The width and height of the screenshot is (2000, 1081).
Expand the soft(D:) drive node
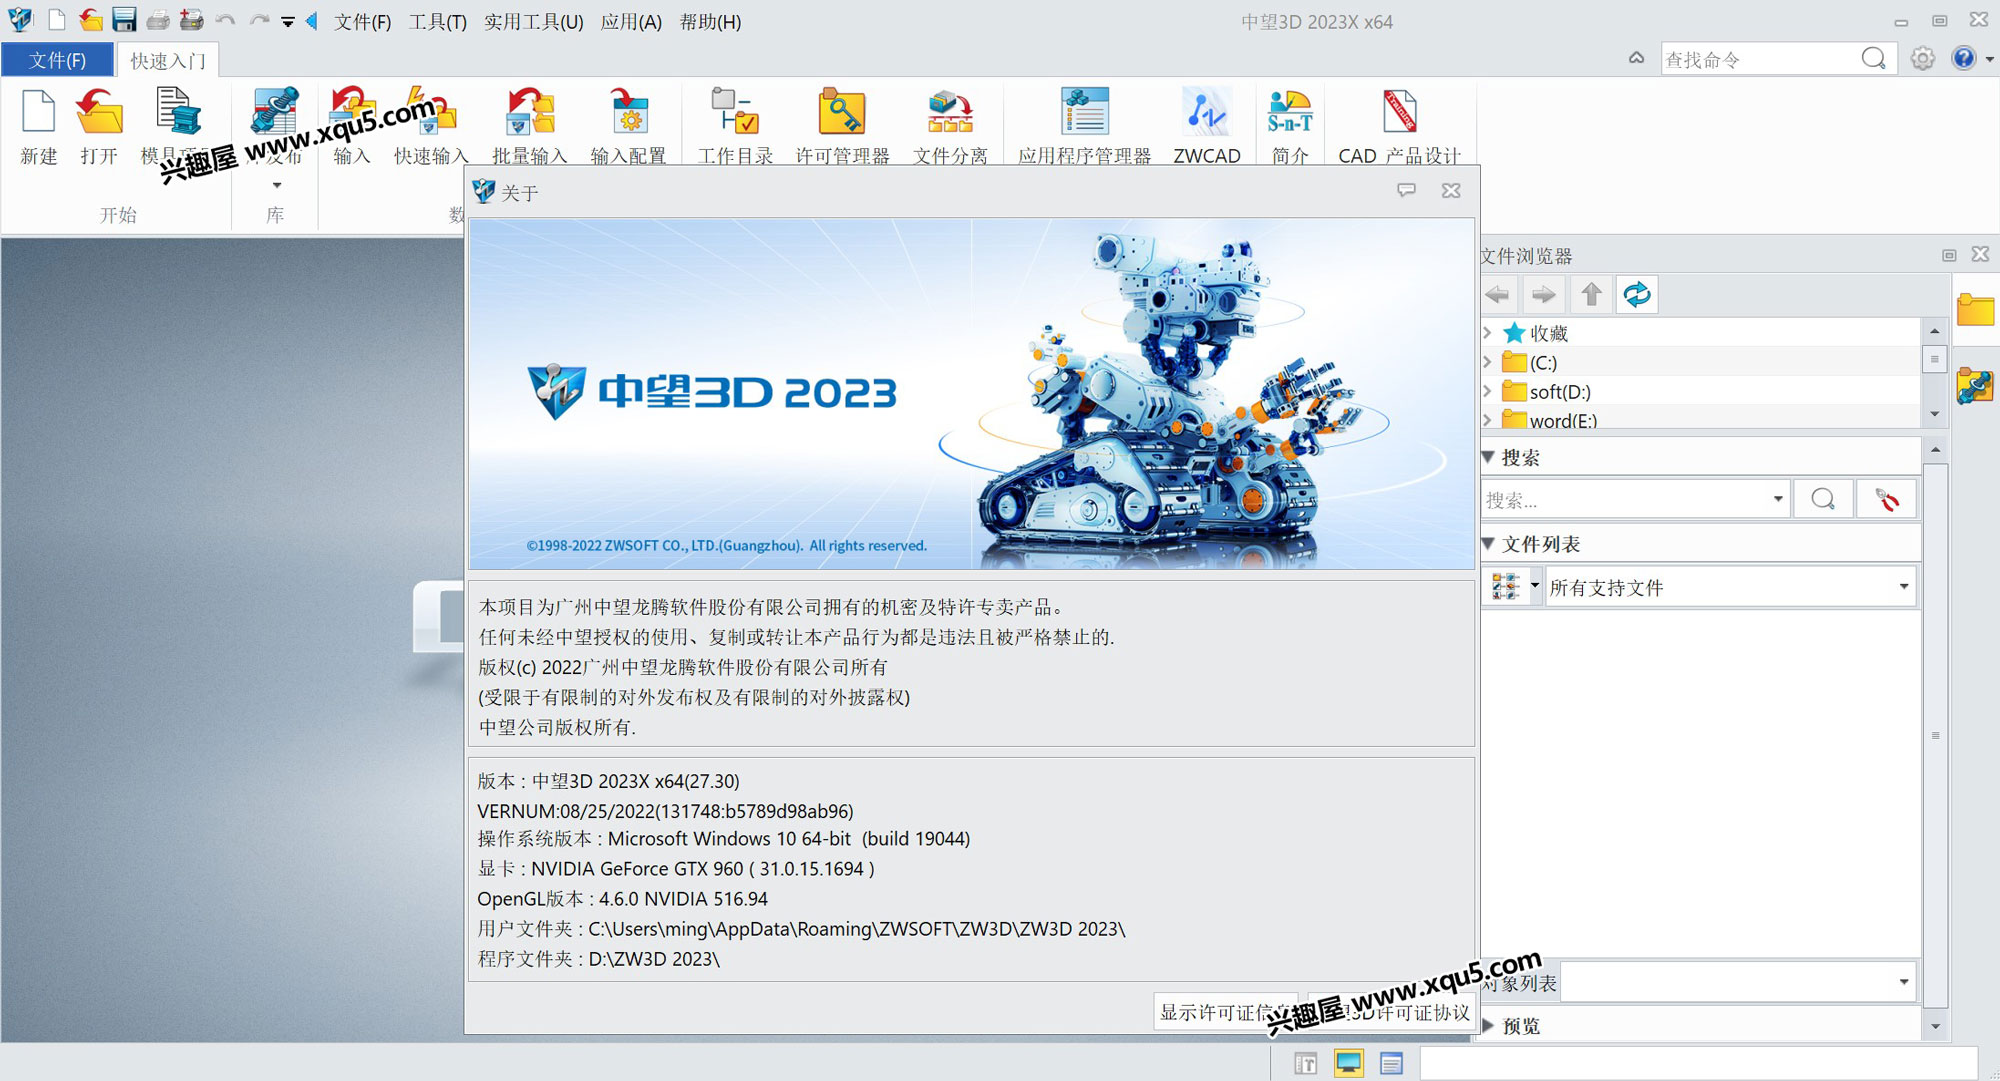[1487, 391]
